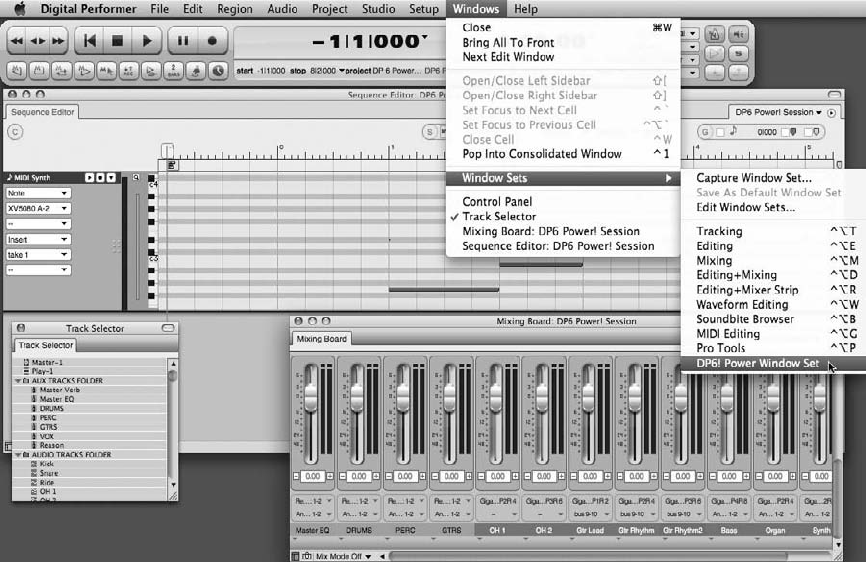Click the MIDI Synth track play-enable button
This screenshot has width=866, height=562.
[x=89, y=178]
